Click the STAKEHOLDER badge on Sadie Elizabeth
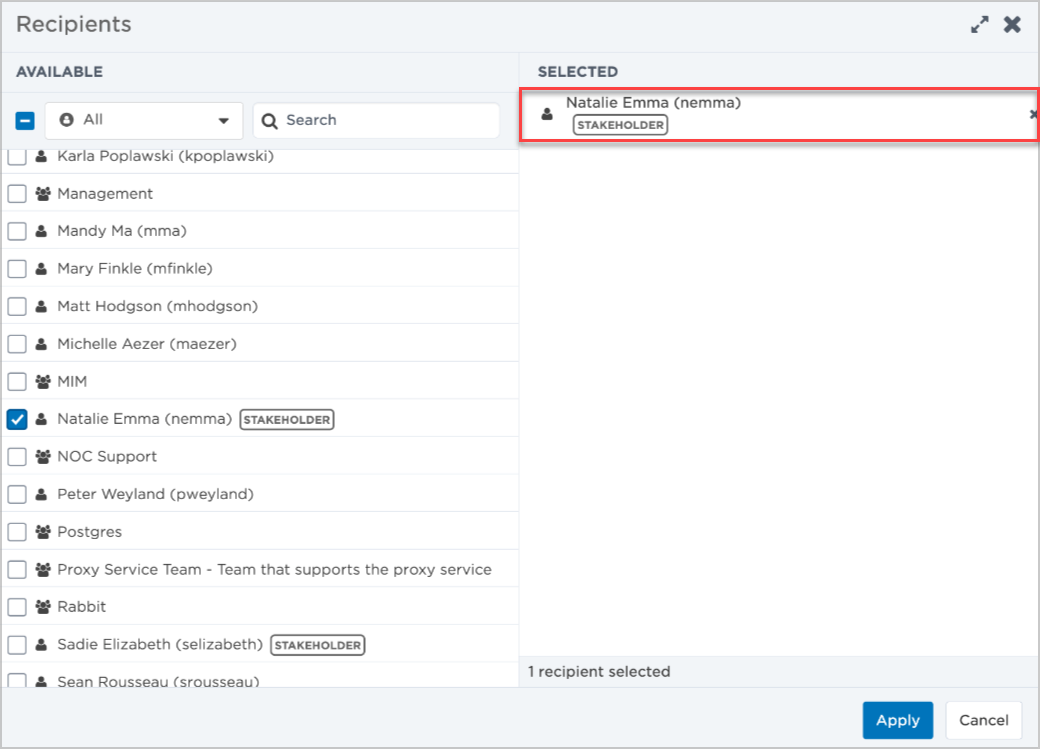 318,645
